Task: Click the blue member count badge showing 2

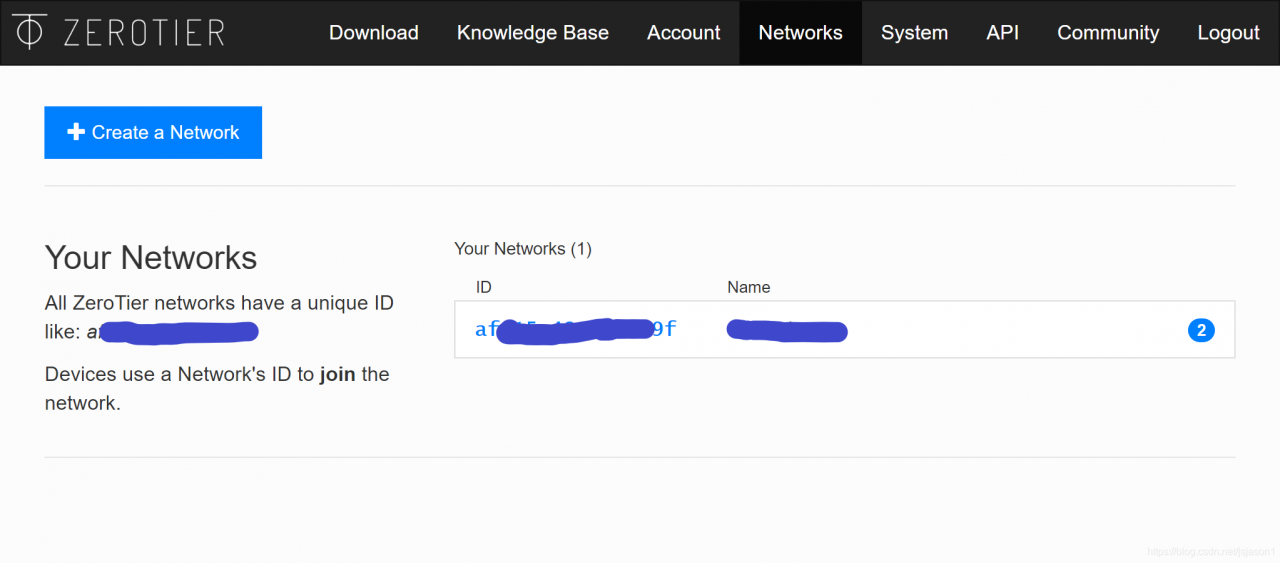Action: pyautogui.click(x=1201, y=330)
